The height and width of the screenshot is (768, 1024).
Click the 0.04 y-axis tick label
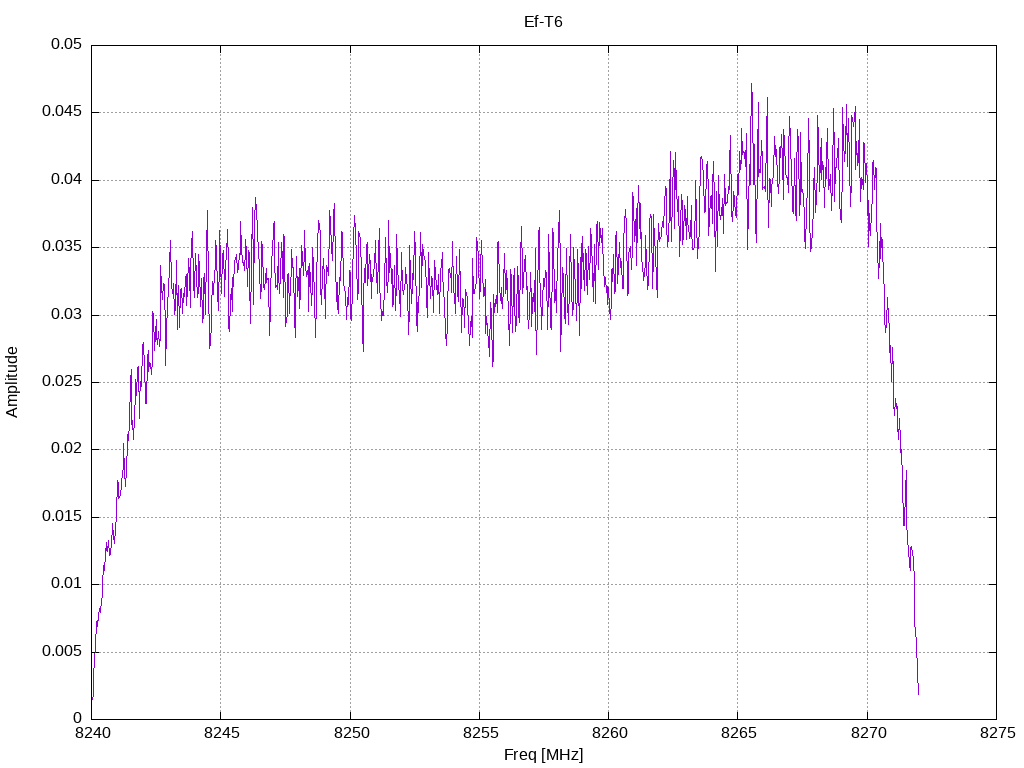[x=67, y=179]
